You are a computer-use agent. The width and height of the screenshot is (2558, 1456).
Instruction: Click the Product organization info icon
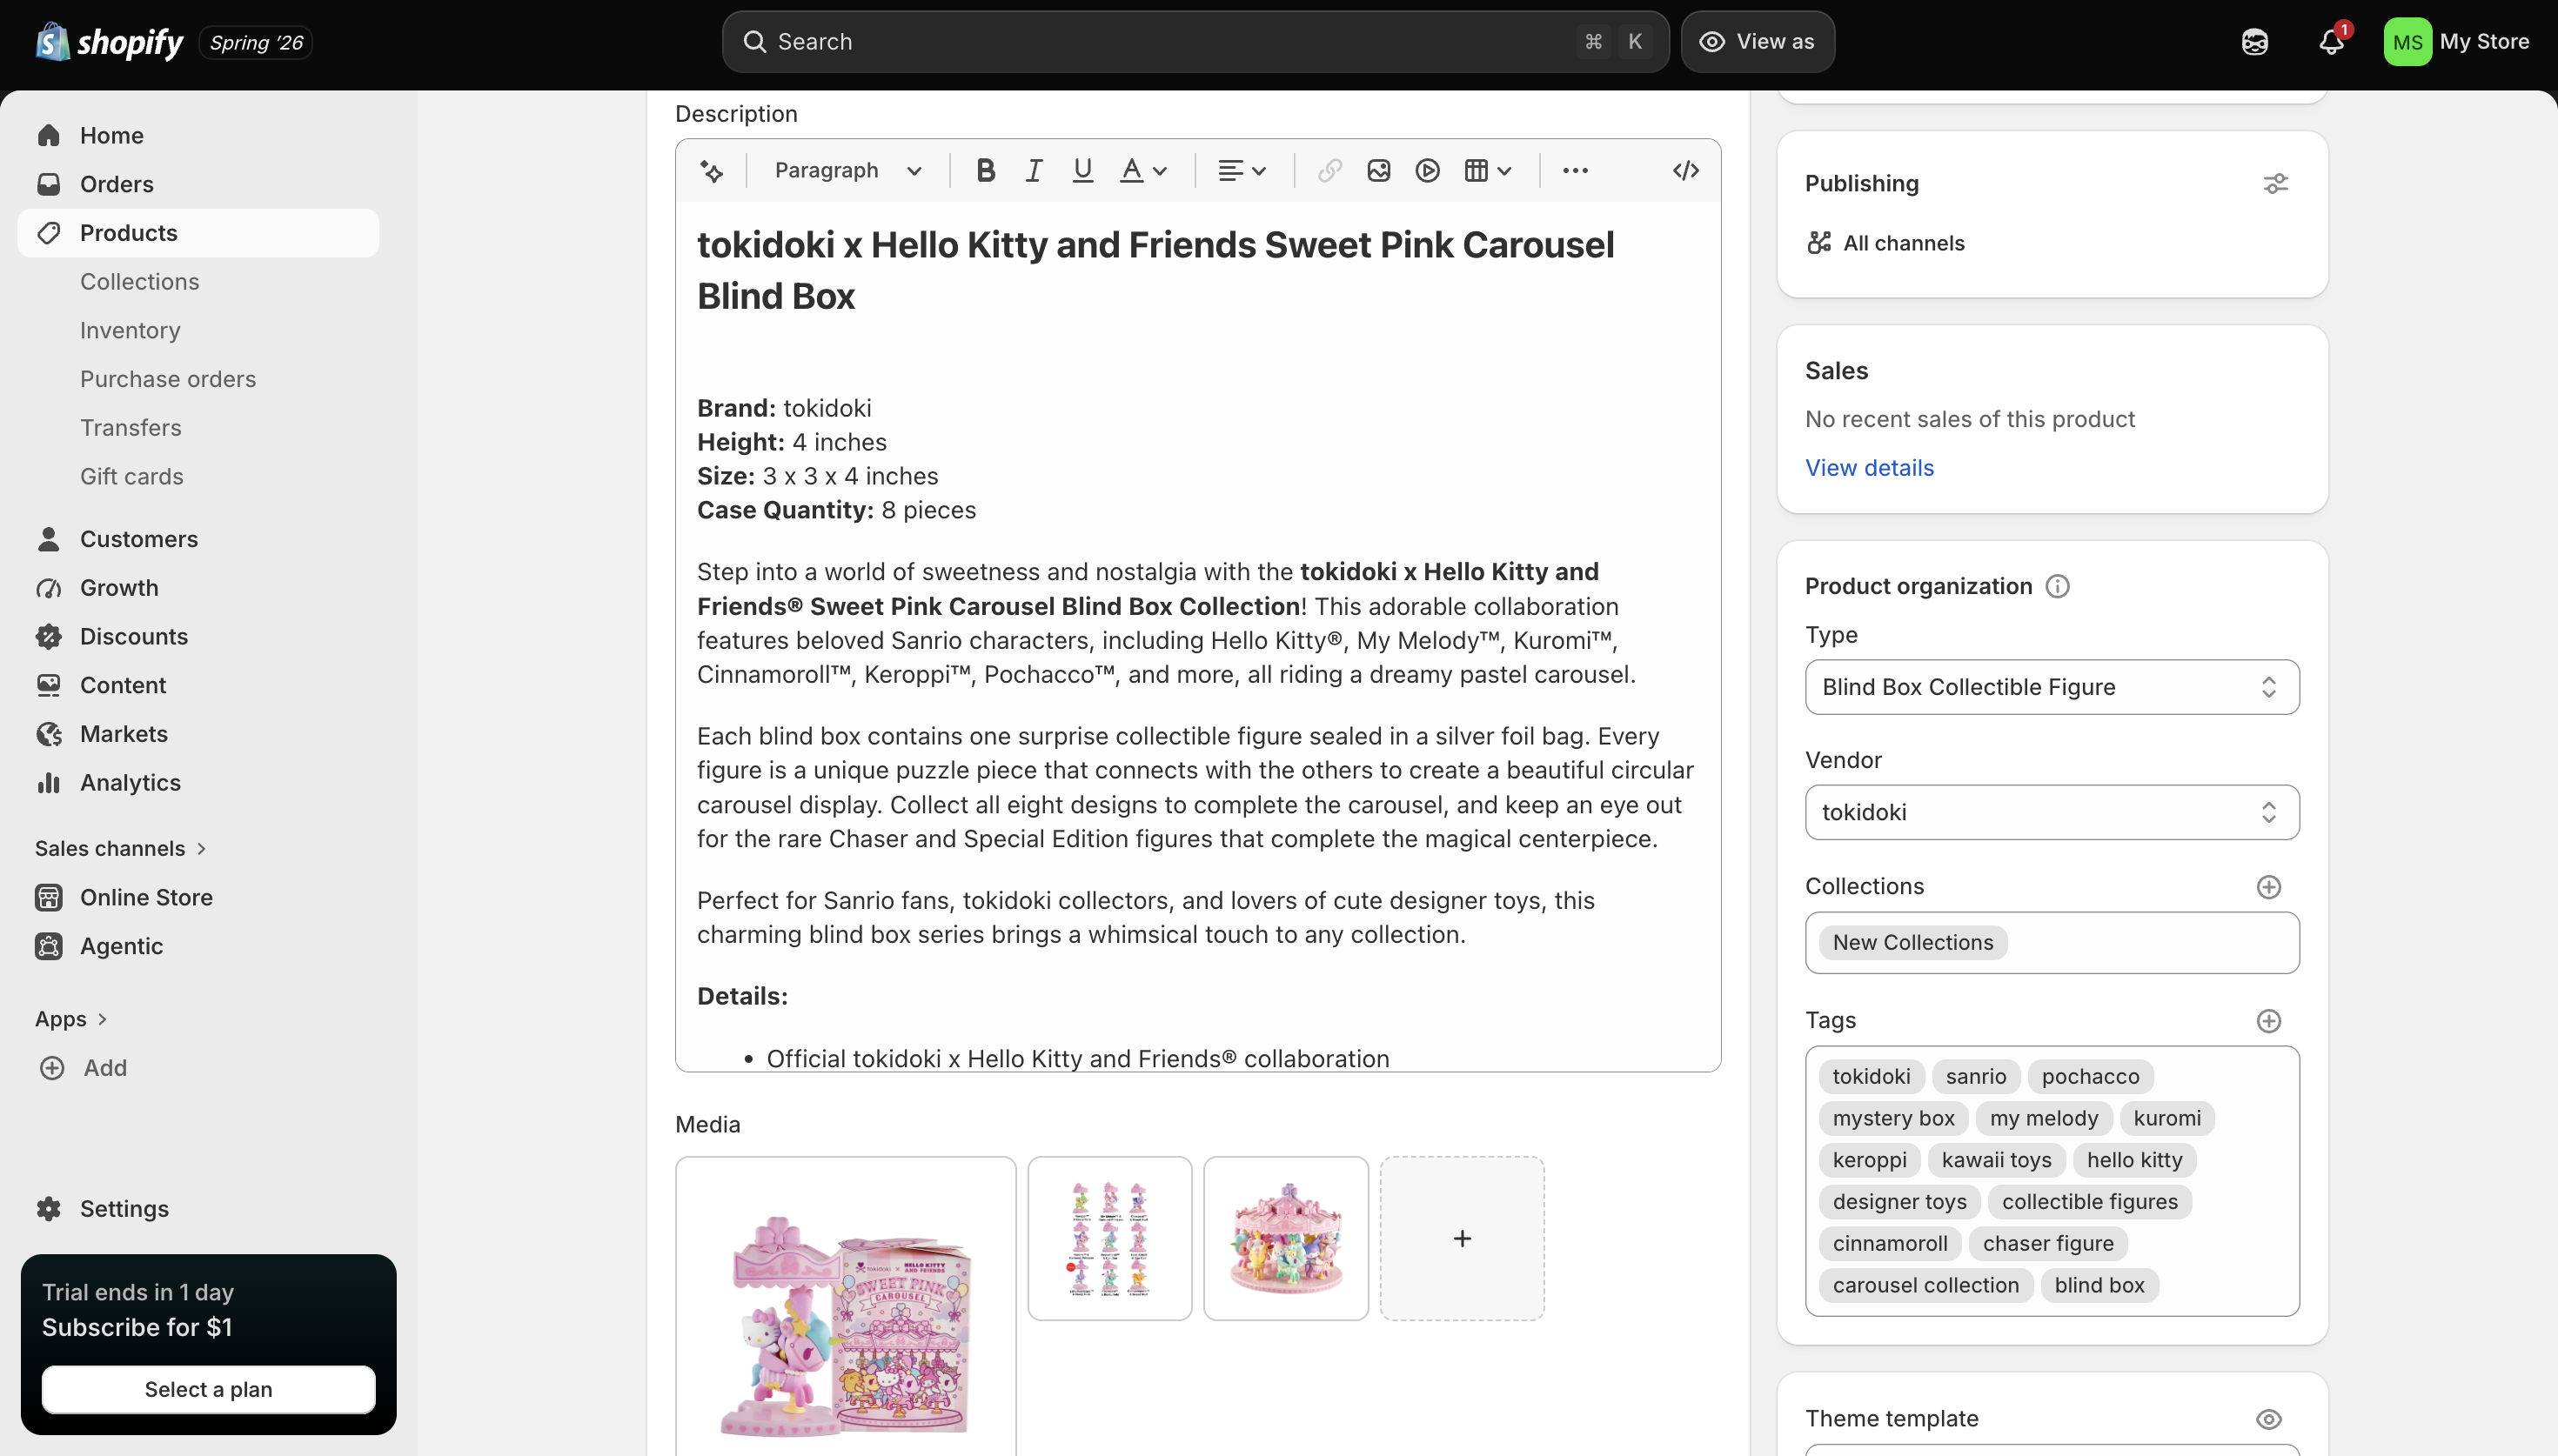(2057, 586)
